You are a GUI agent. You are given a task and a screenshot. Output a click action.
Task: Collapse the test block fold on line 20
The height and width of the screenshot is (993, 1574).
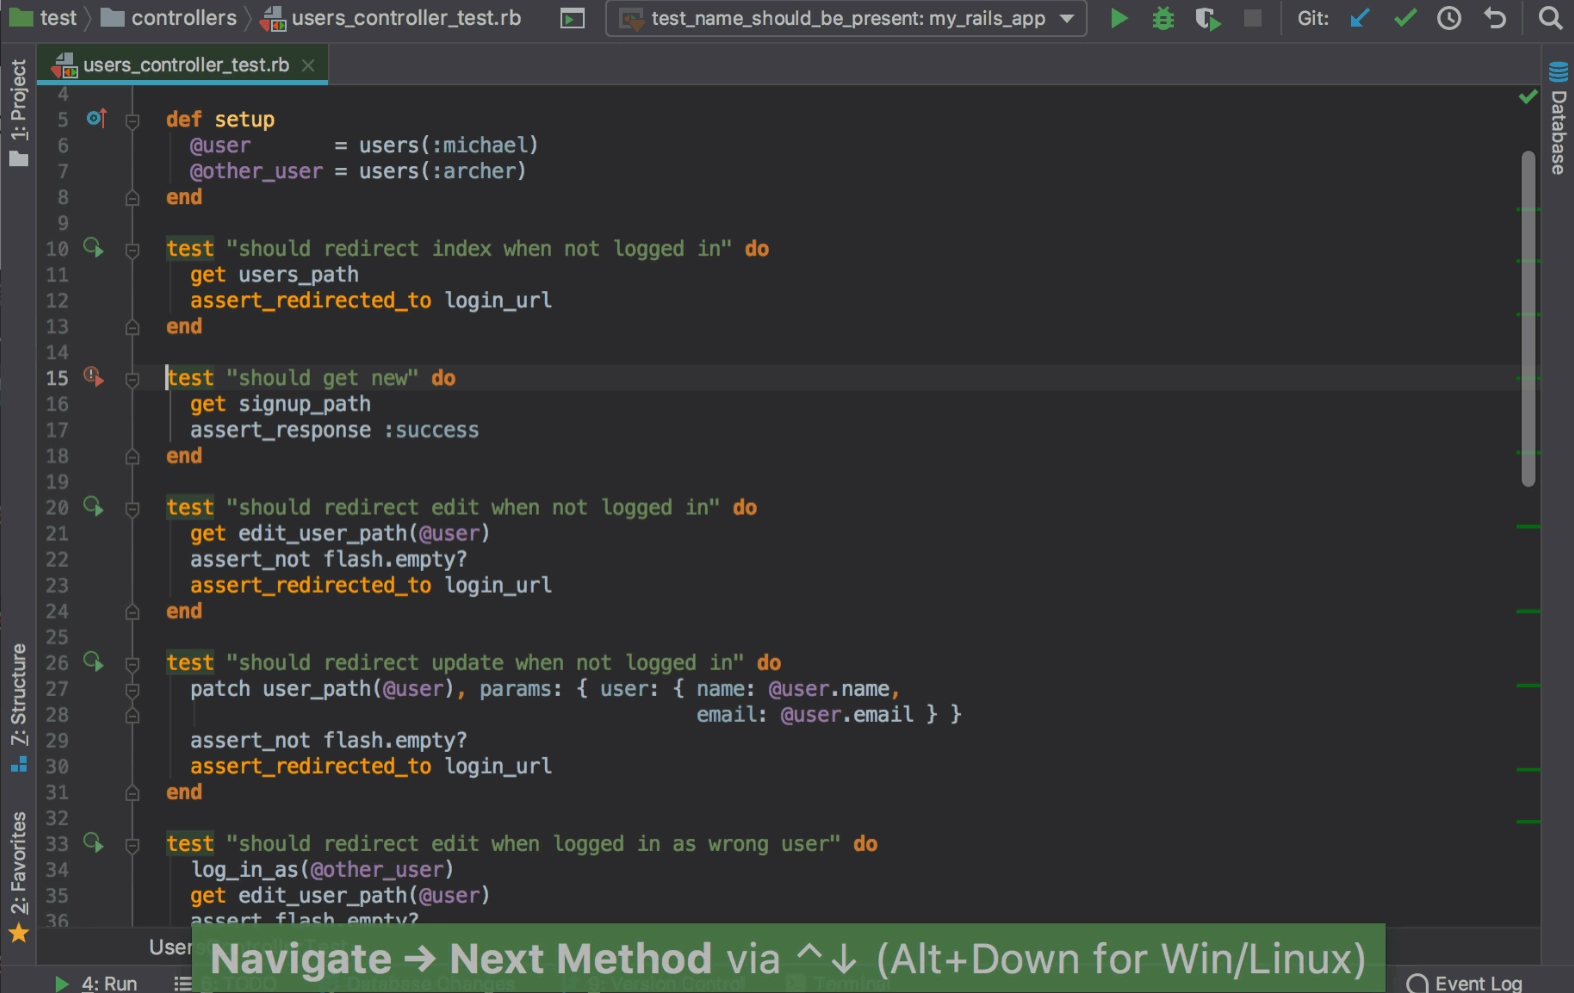coord(132,508)
